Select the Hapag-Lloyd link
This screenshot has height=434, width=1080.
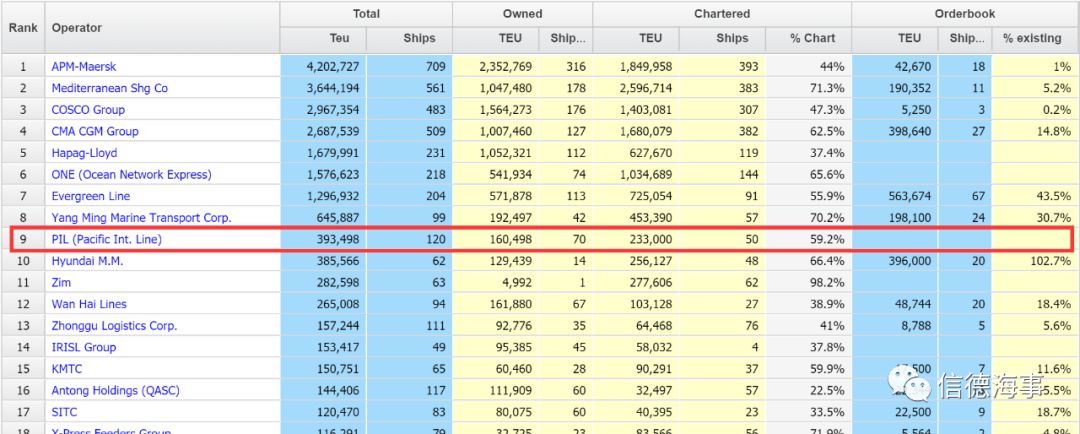(x=84, y=153)
